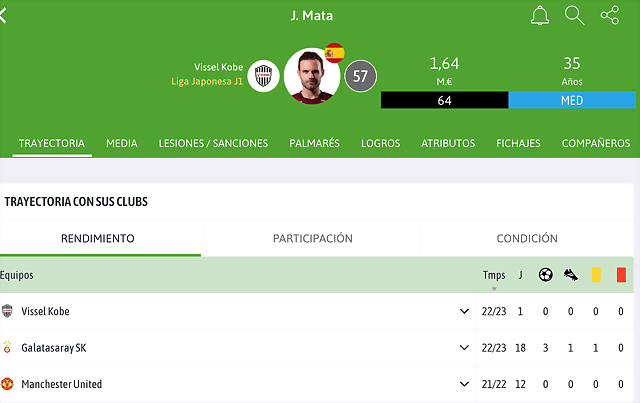Sort by yellow cards column icon
This screenshot has height=403, width=640.
(x=596, y=275)
